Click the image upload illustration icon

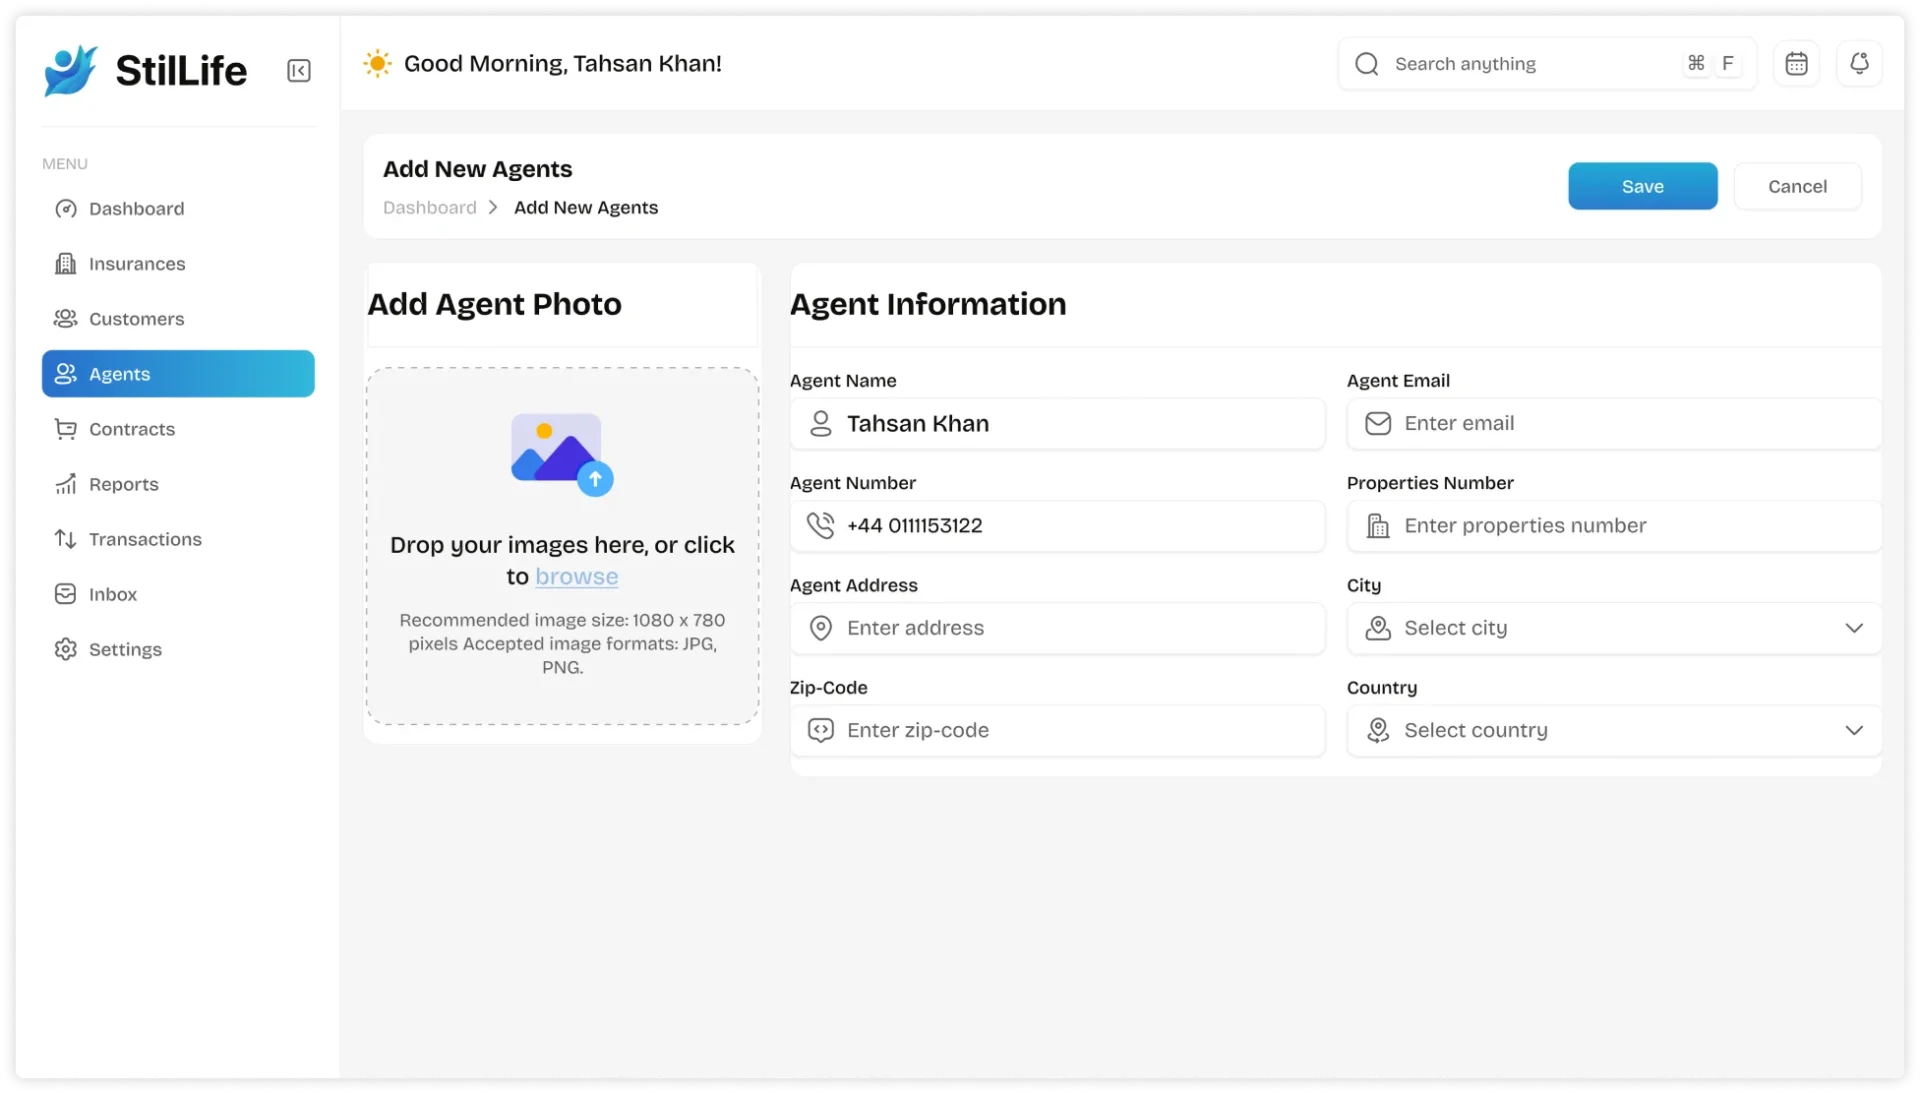(x=561, y=454)
